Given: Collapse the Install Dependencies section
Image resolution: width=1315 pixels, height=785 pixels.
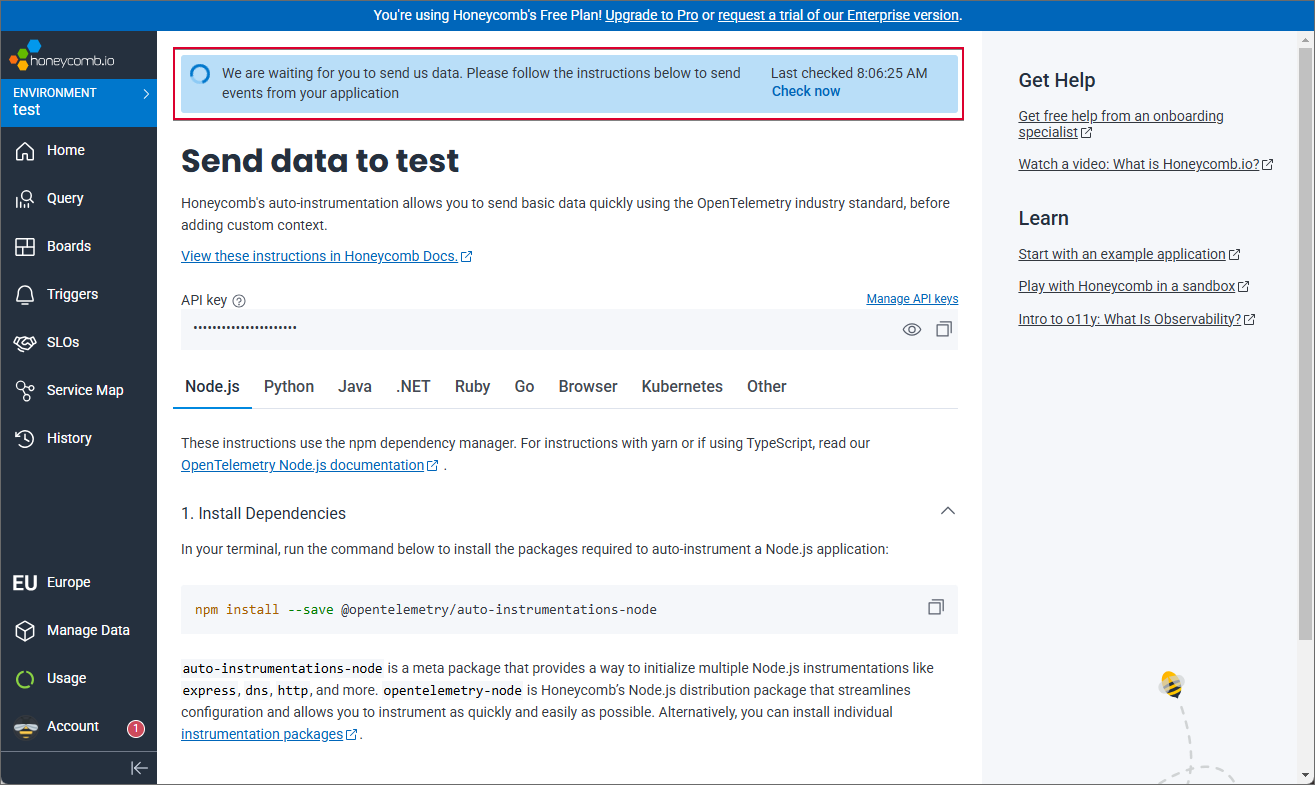Looking at the screenshot, I should [948, 511].
